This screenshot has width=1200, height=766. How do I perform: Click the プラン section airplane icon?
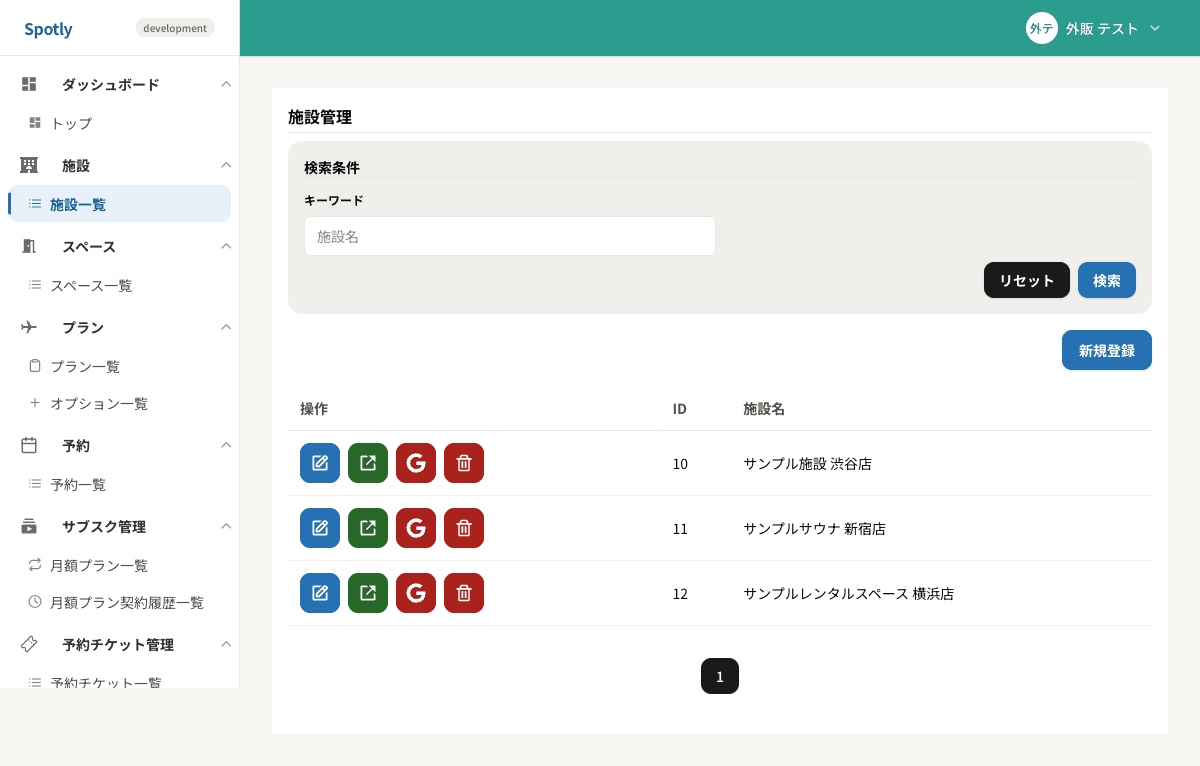pyautogui.click(x=29, y=327)
